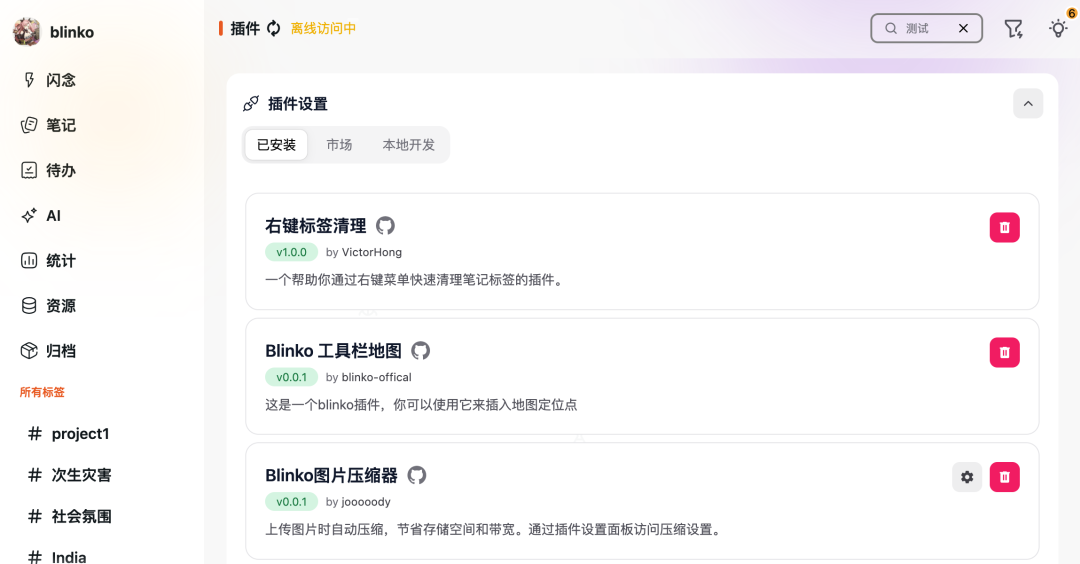
Task: Click the blinko avatar image
Action: click(x=27, y=32)
